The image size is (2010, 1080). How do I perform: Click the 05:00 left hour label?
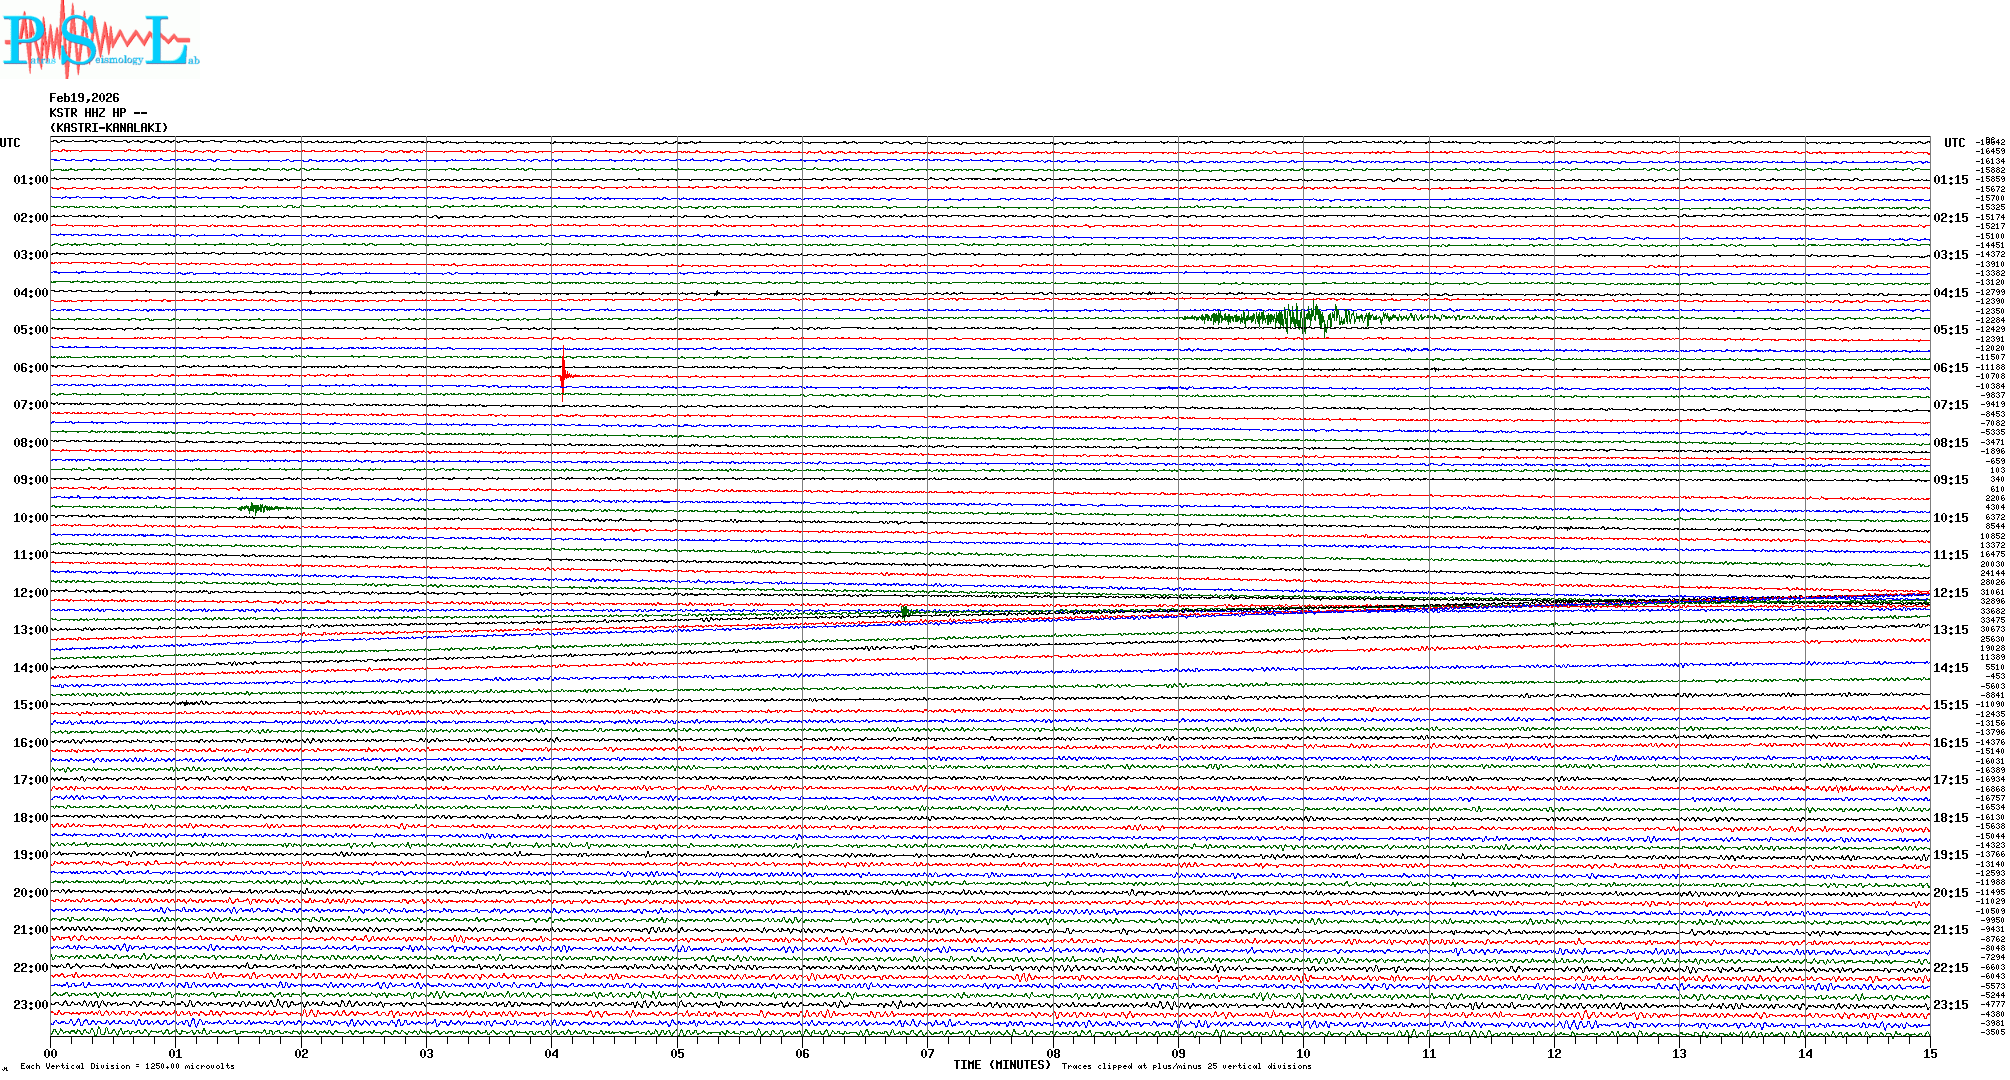pyautogui.click(x=30, y=330)
